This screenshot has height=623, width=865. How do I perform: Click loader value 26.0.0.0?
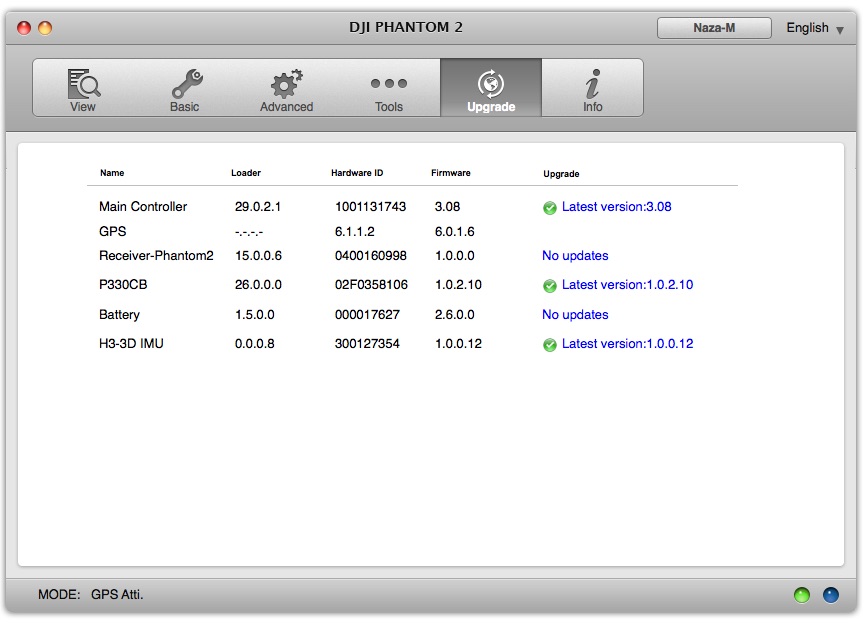[258, 285]
